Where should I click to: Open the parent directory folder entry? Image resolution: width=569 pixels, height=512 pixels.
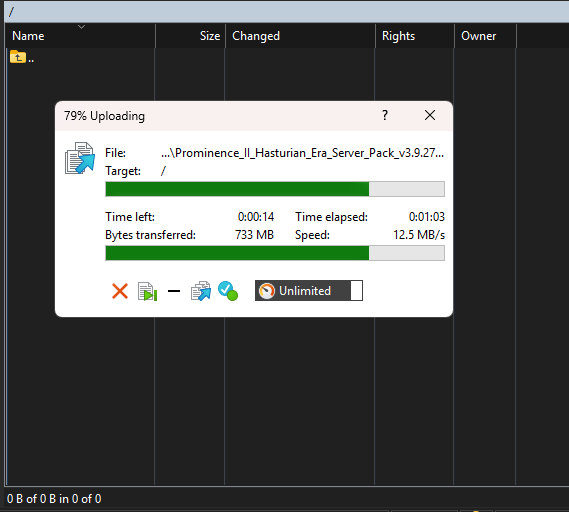[x=22, y=57]
